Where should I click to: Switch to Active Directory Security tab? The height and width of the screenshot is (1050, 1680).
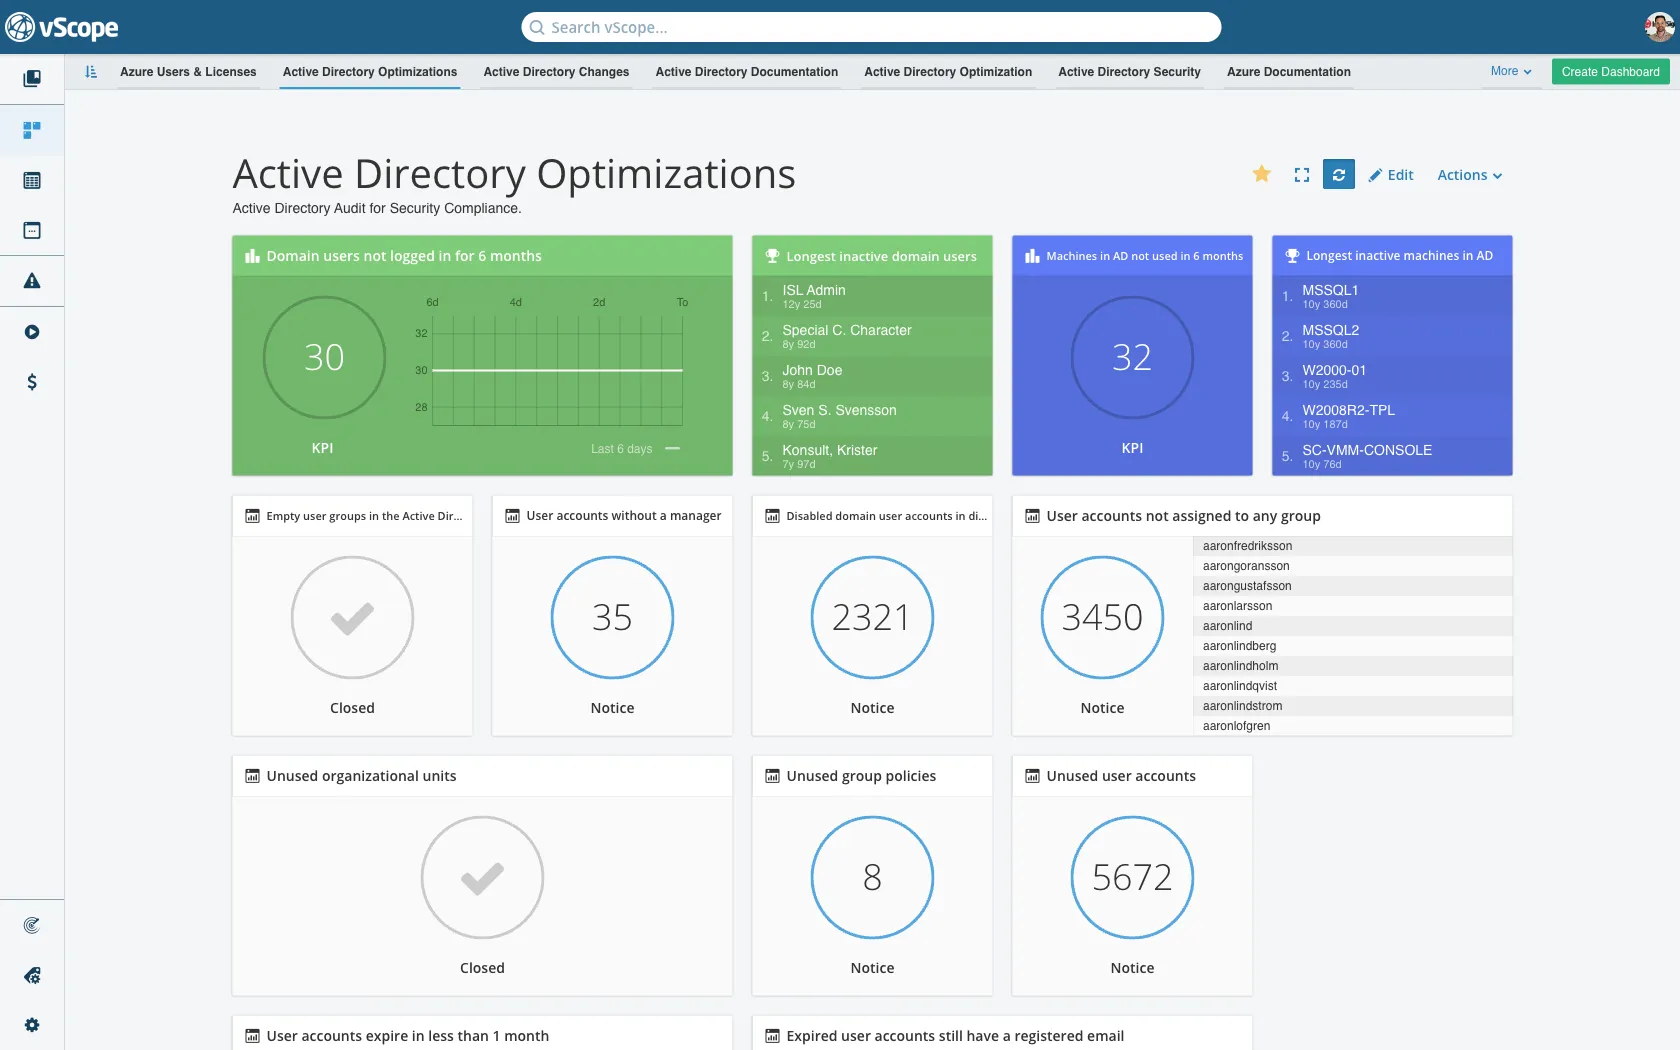(1129, 72)
